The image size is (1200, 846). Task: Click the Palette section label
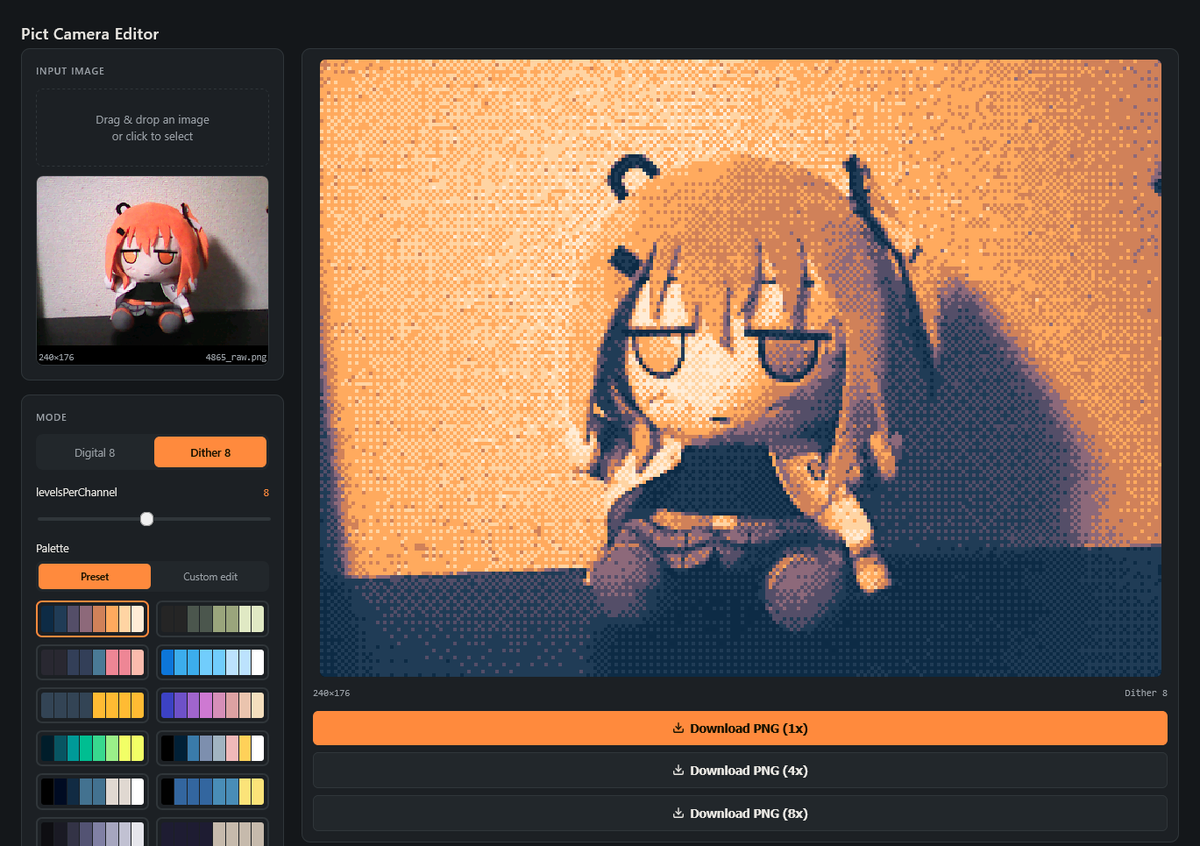coord(53,548)
